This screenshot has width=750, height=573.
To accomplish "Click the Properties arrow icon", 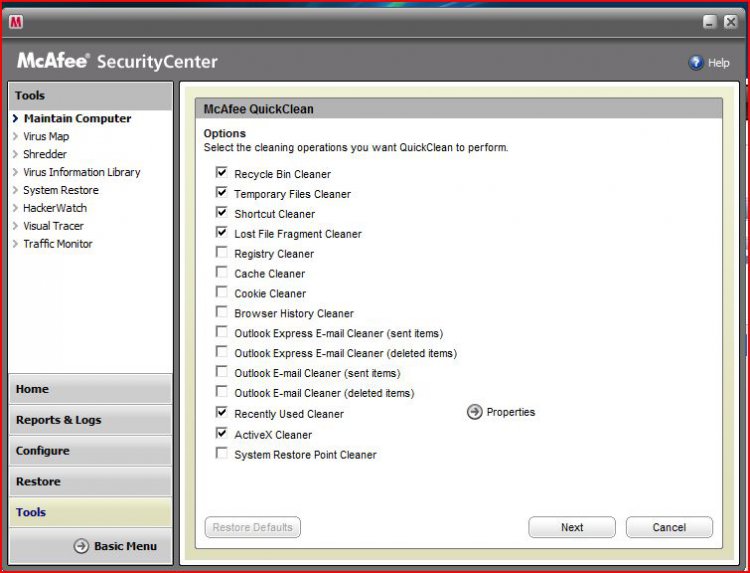I will [x=474, y=412].
